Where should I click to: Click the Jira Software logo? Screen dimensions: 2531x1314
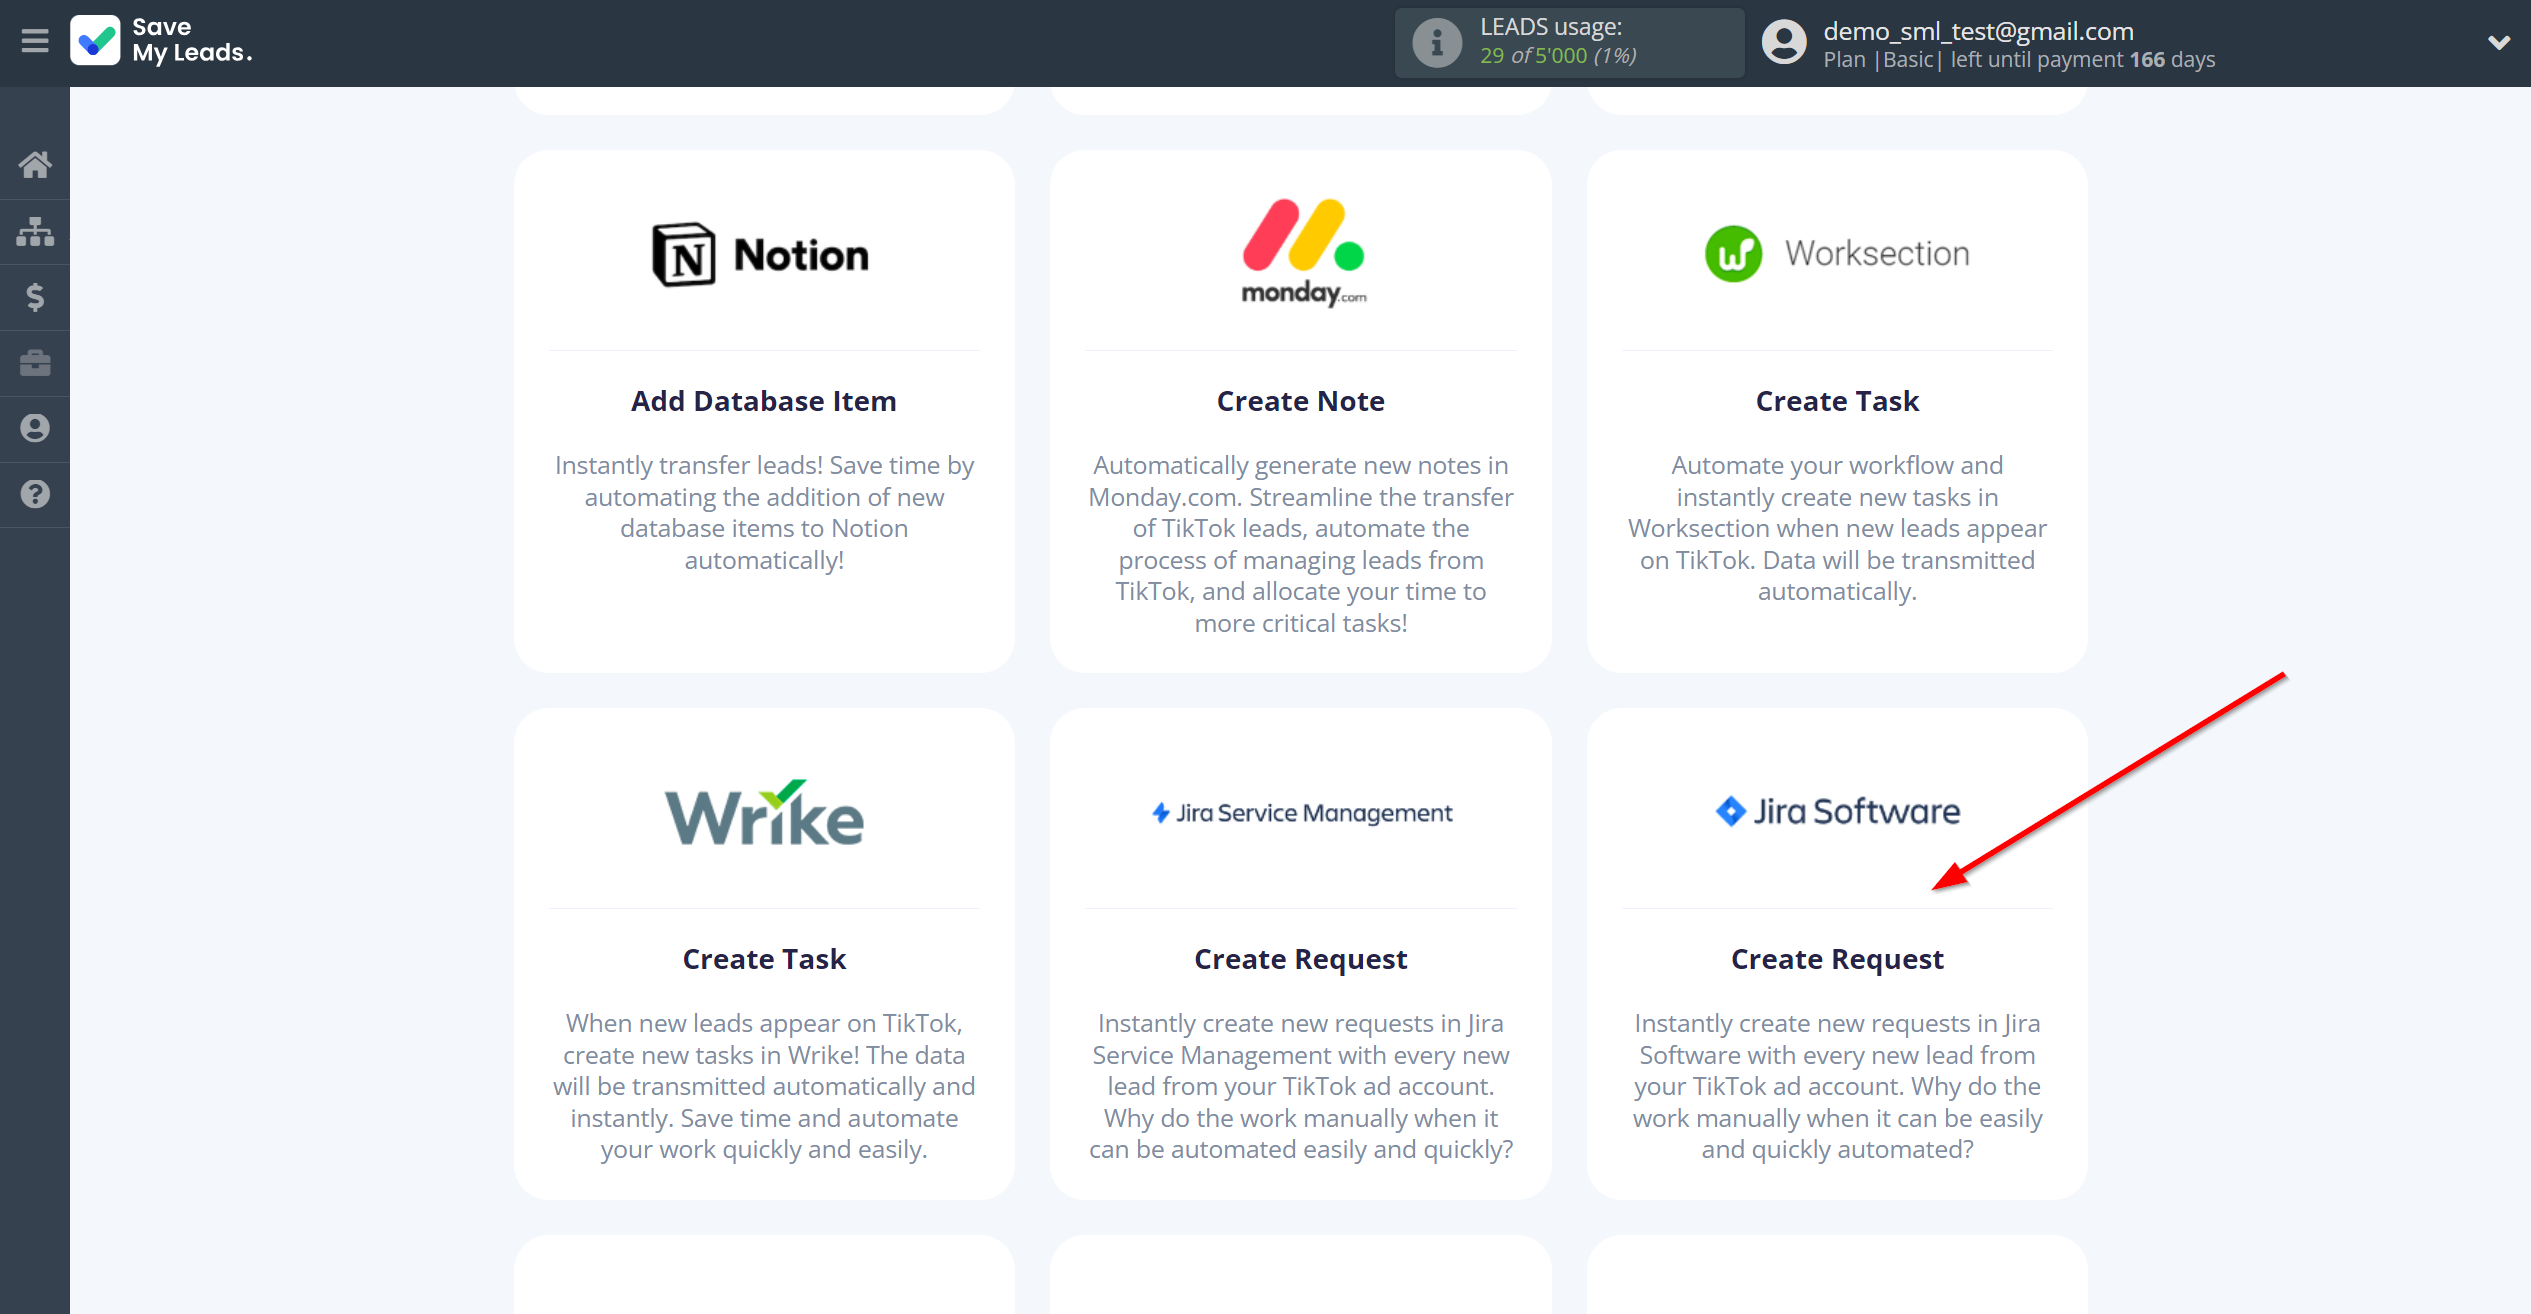click(x=1838, y=811)
